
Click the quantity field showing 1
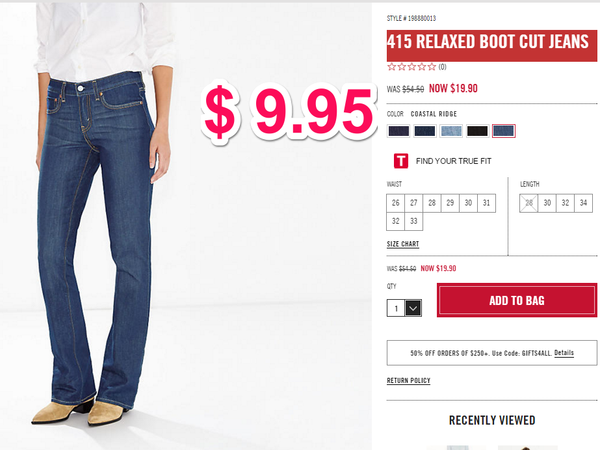(x=396, y=308)
